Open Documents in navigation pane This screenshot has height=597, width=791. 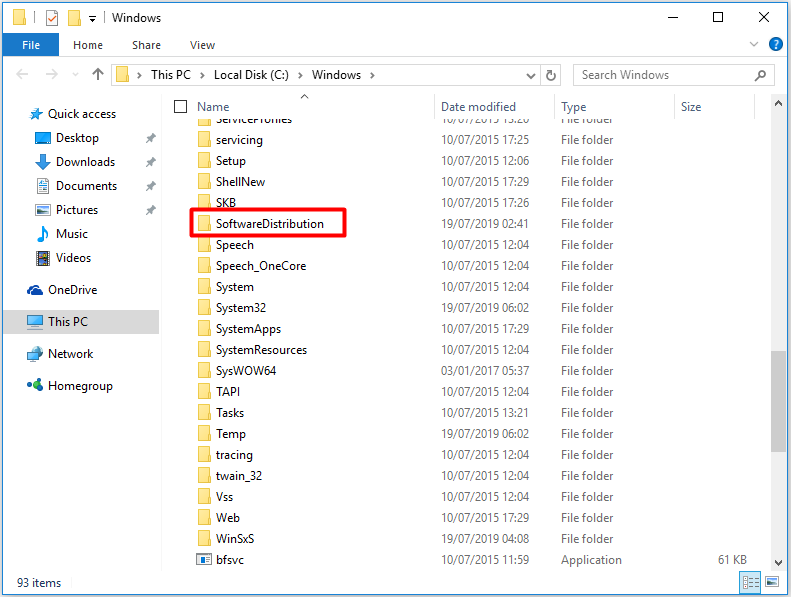[86, 186]
